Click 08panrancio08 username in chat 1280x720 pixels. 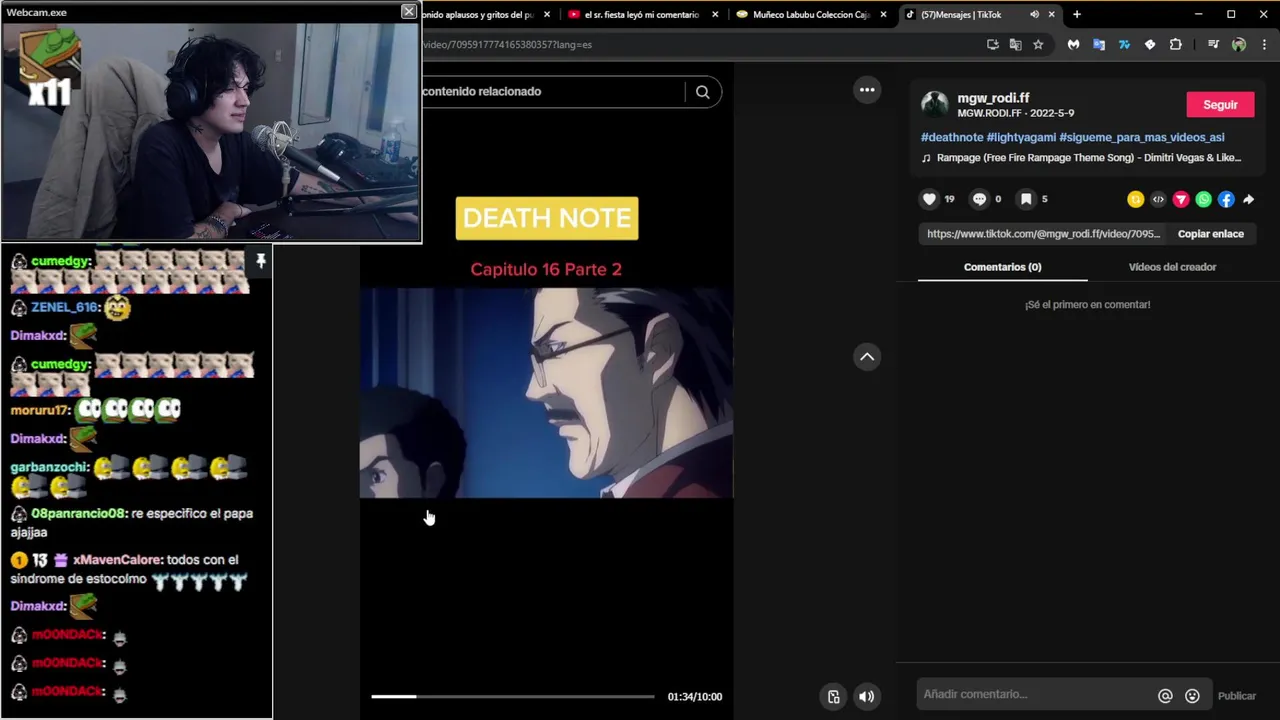coord(79,514)
